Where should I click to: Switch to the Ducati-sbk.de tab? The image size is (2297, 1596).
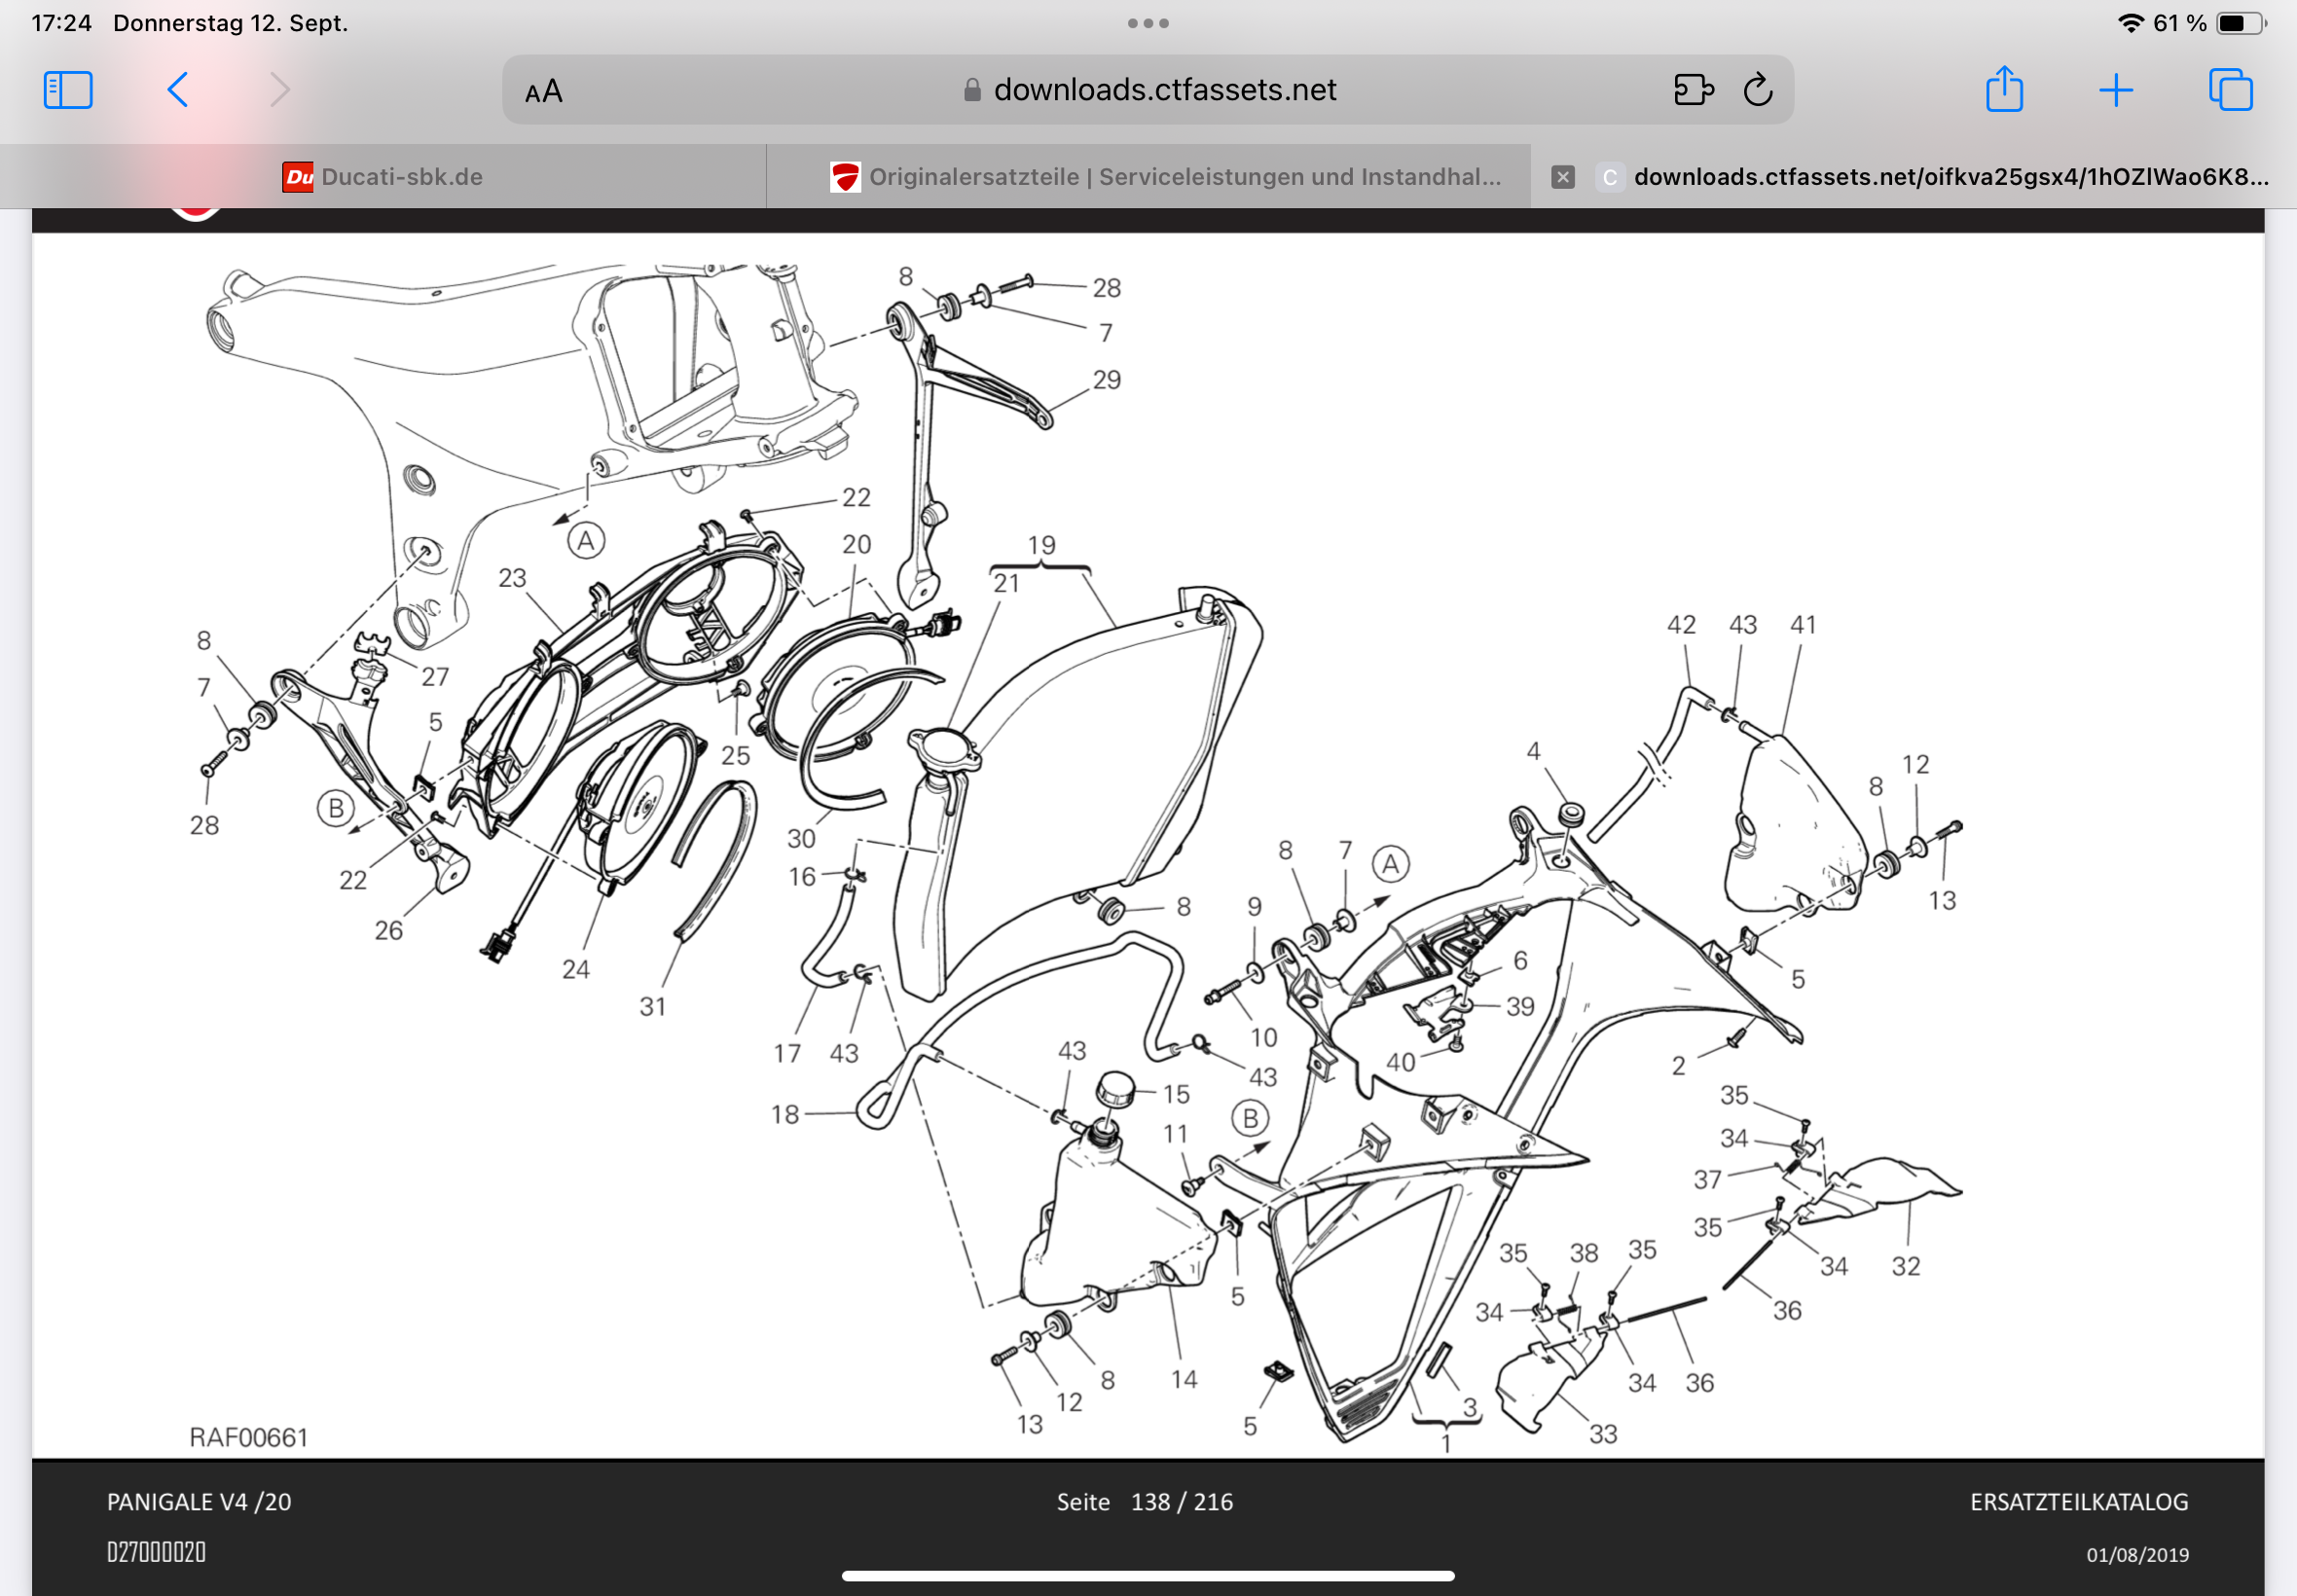point(383,177)
